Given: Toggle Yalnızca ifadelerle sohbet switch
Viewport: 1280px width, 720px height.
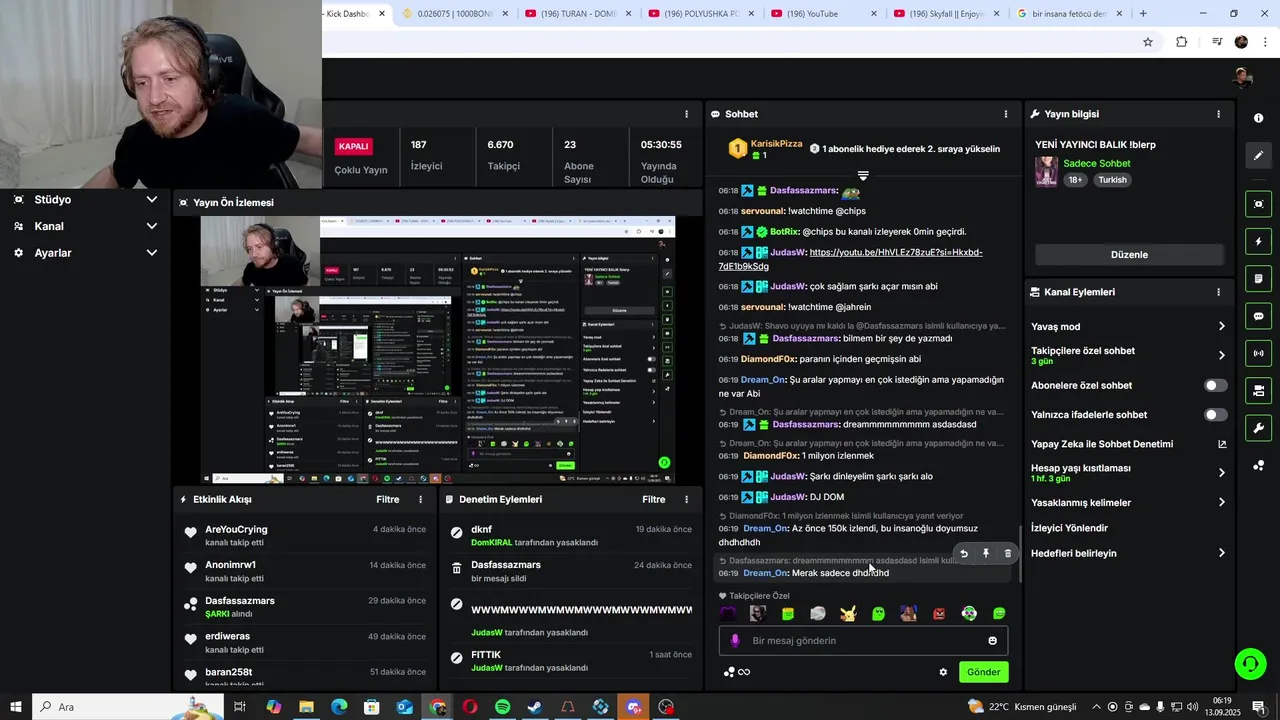Looking at the screenshot, I should (x=1215, y=415).
